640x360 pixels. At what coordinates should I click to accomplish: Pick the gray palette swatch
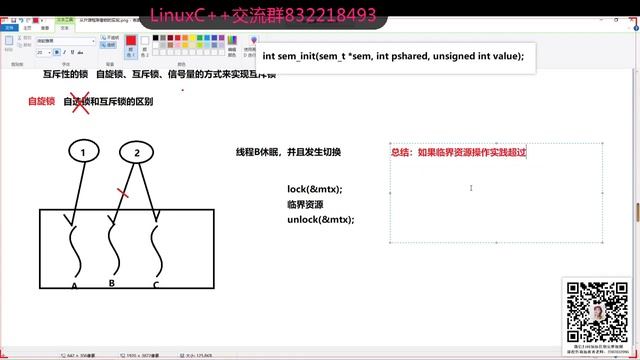163,38
